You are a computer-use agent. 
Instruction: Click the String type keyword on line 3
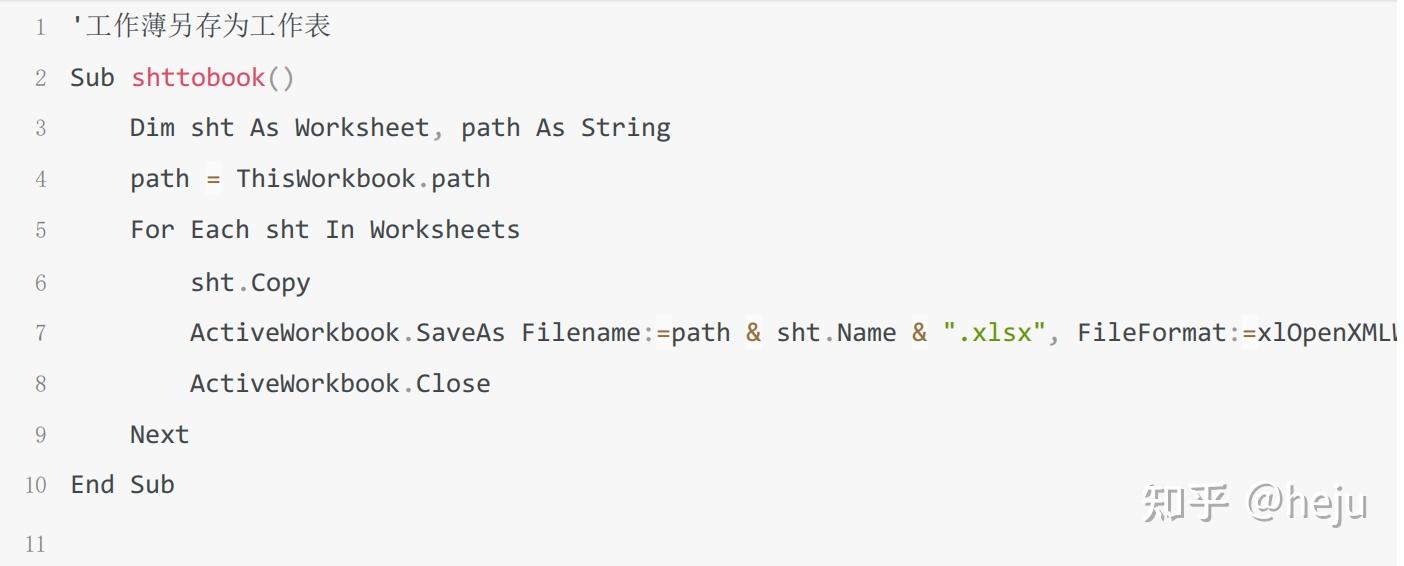[625, 128]
